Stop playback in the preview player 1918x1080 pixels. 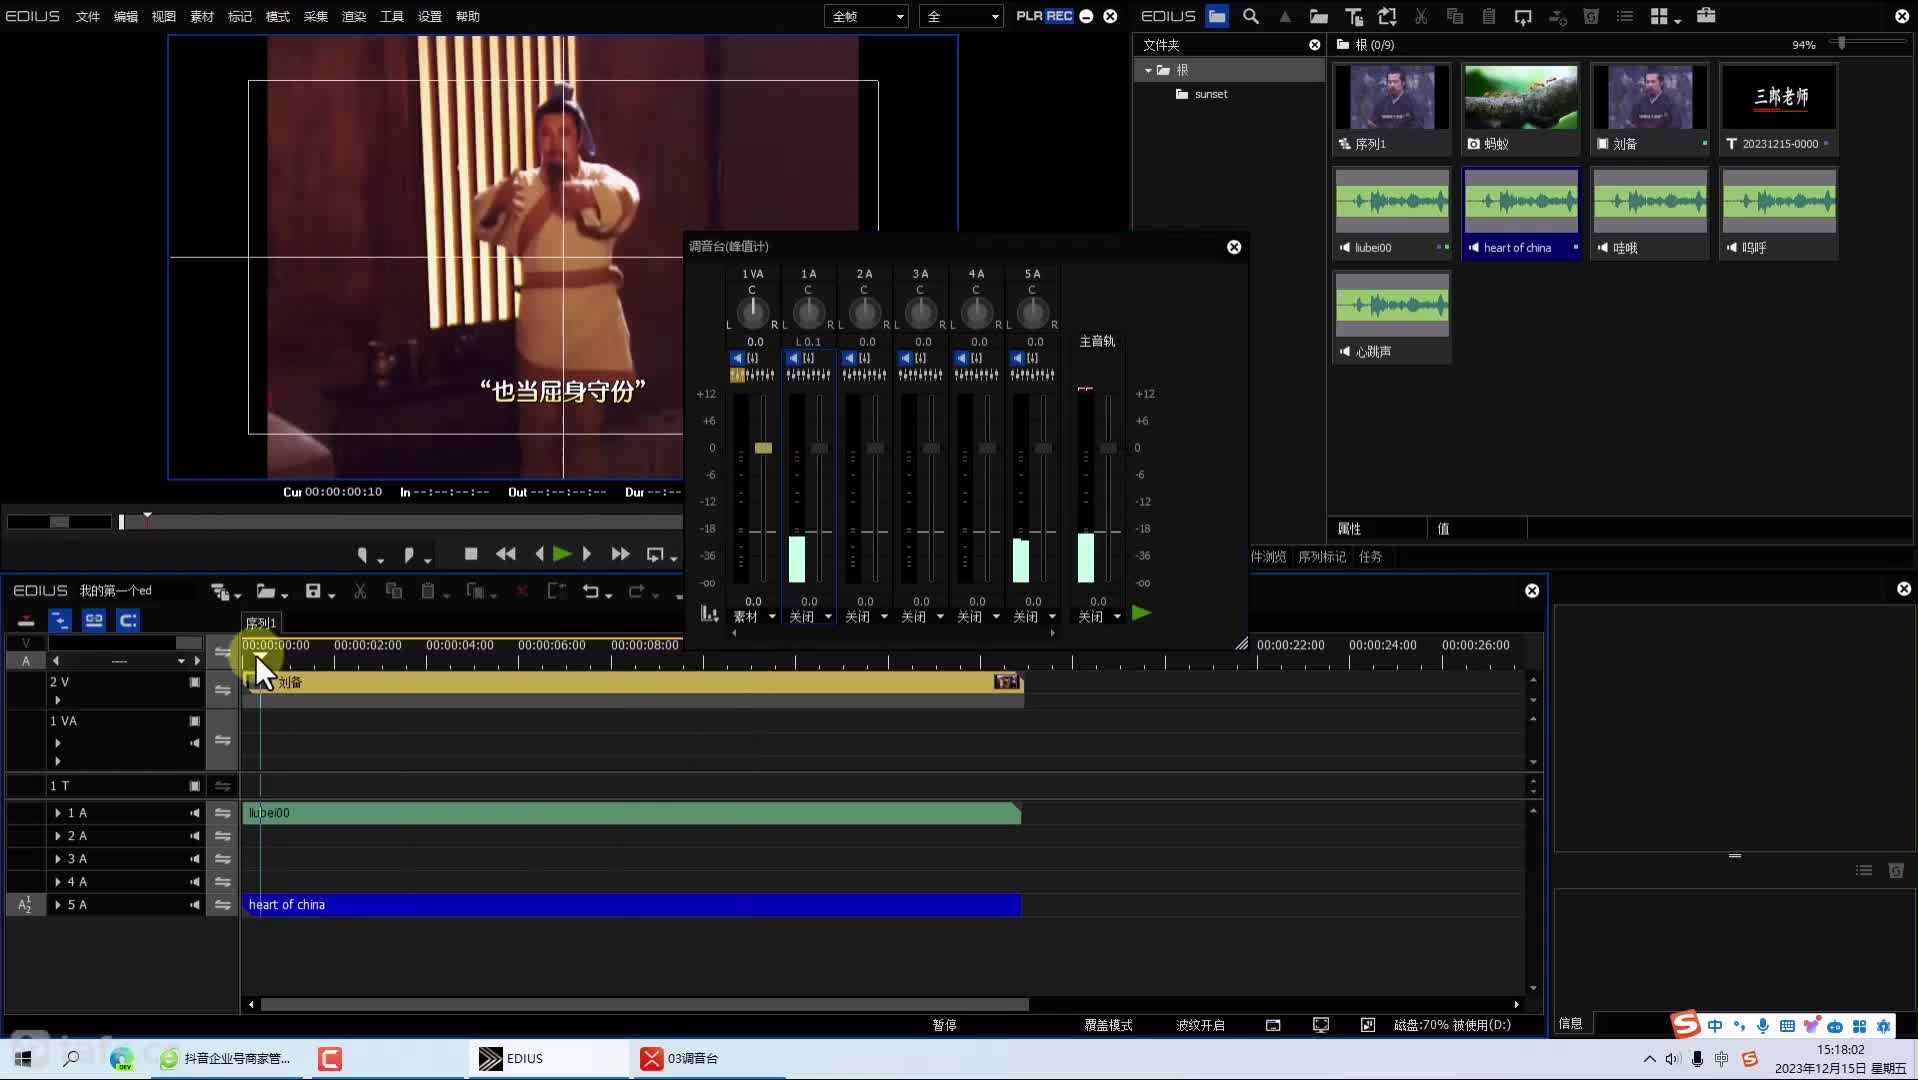click(471, 553)
